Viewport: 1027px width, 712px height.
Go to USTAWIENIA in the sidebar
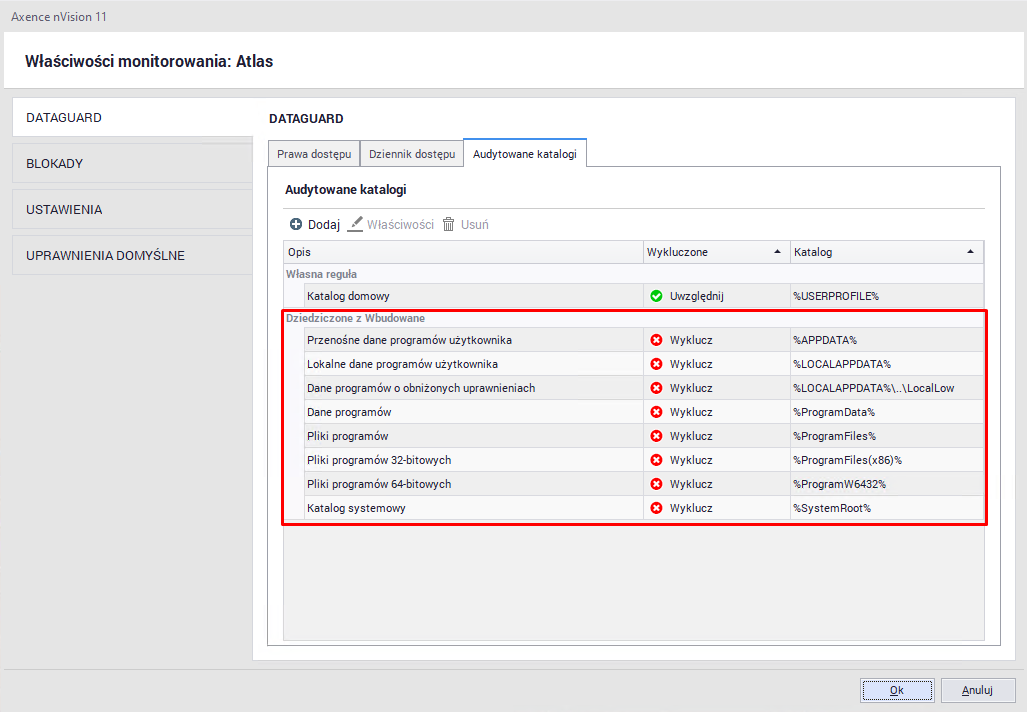pos(132,210)
